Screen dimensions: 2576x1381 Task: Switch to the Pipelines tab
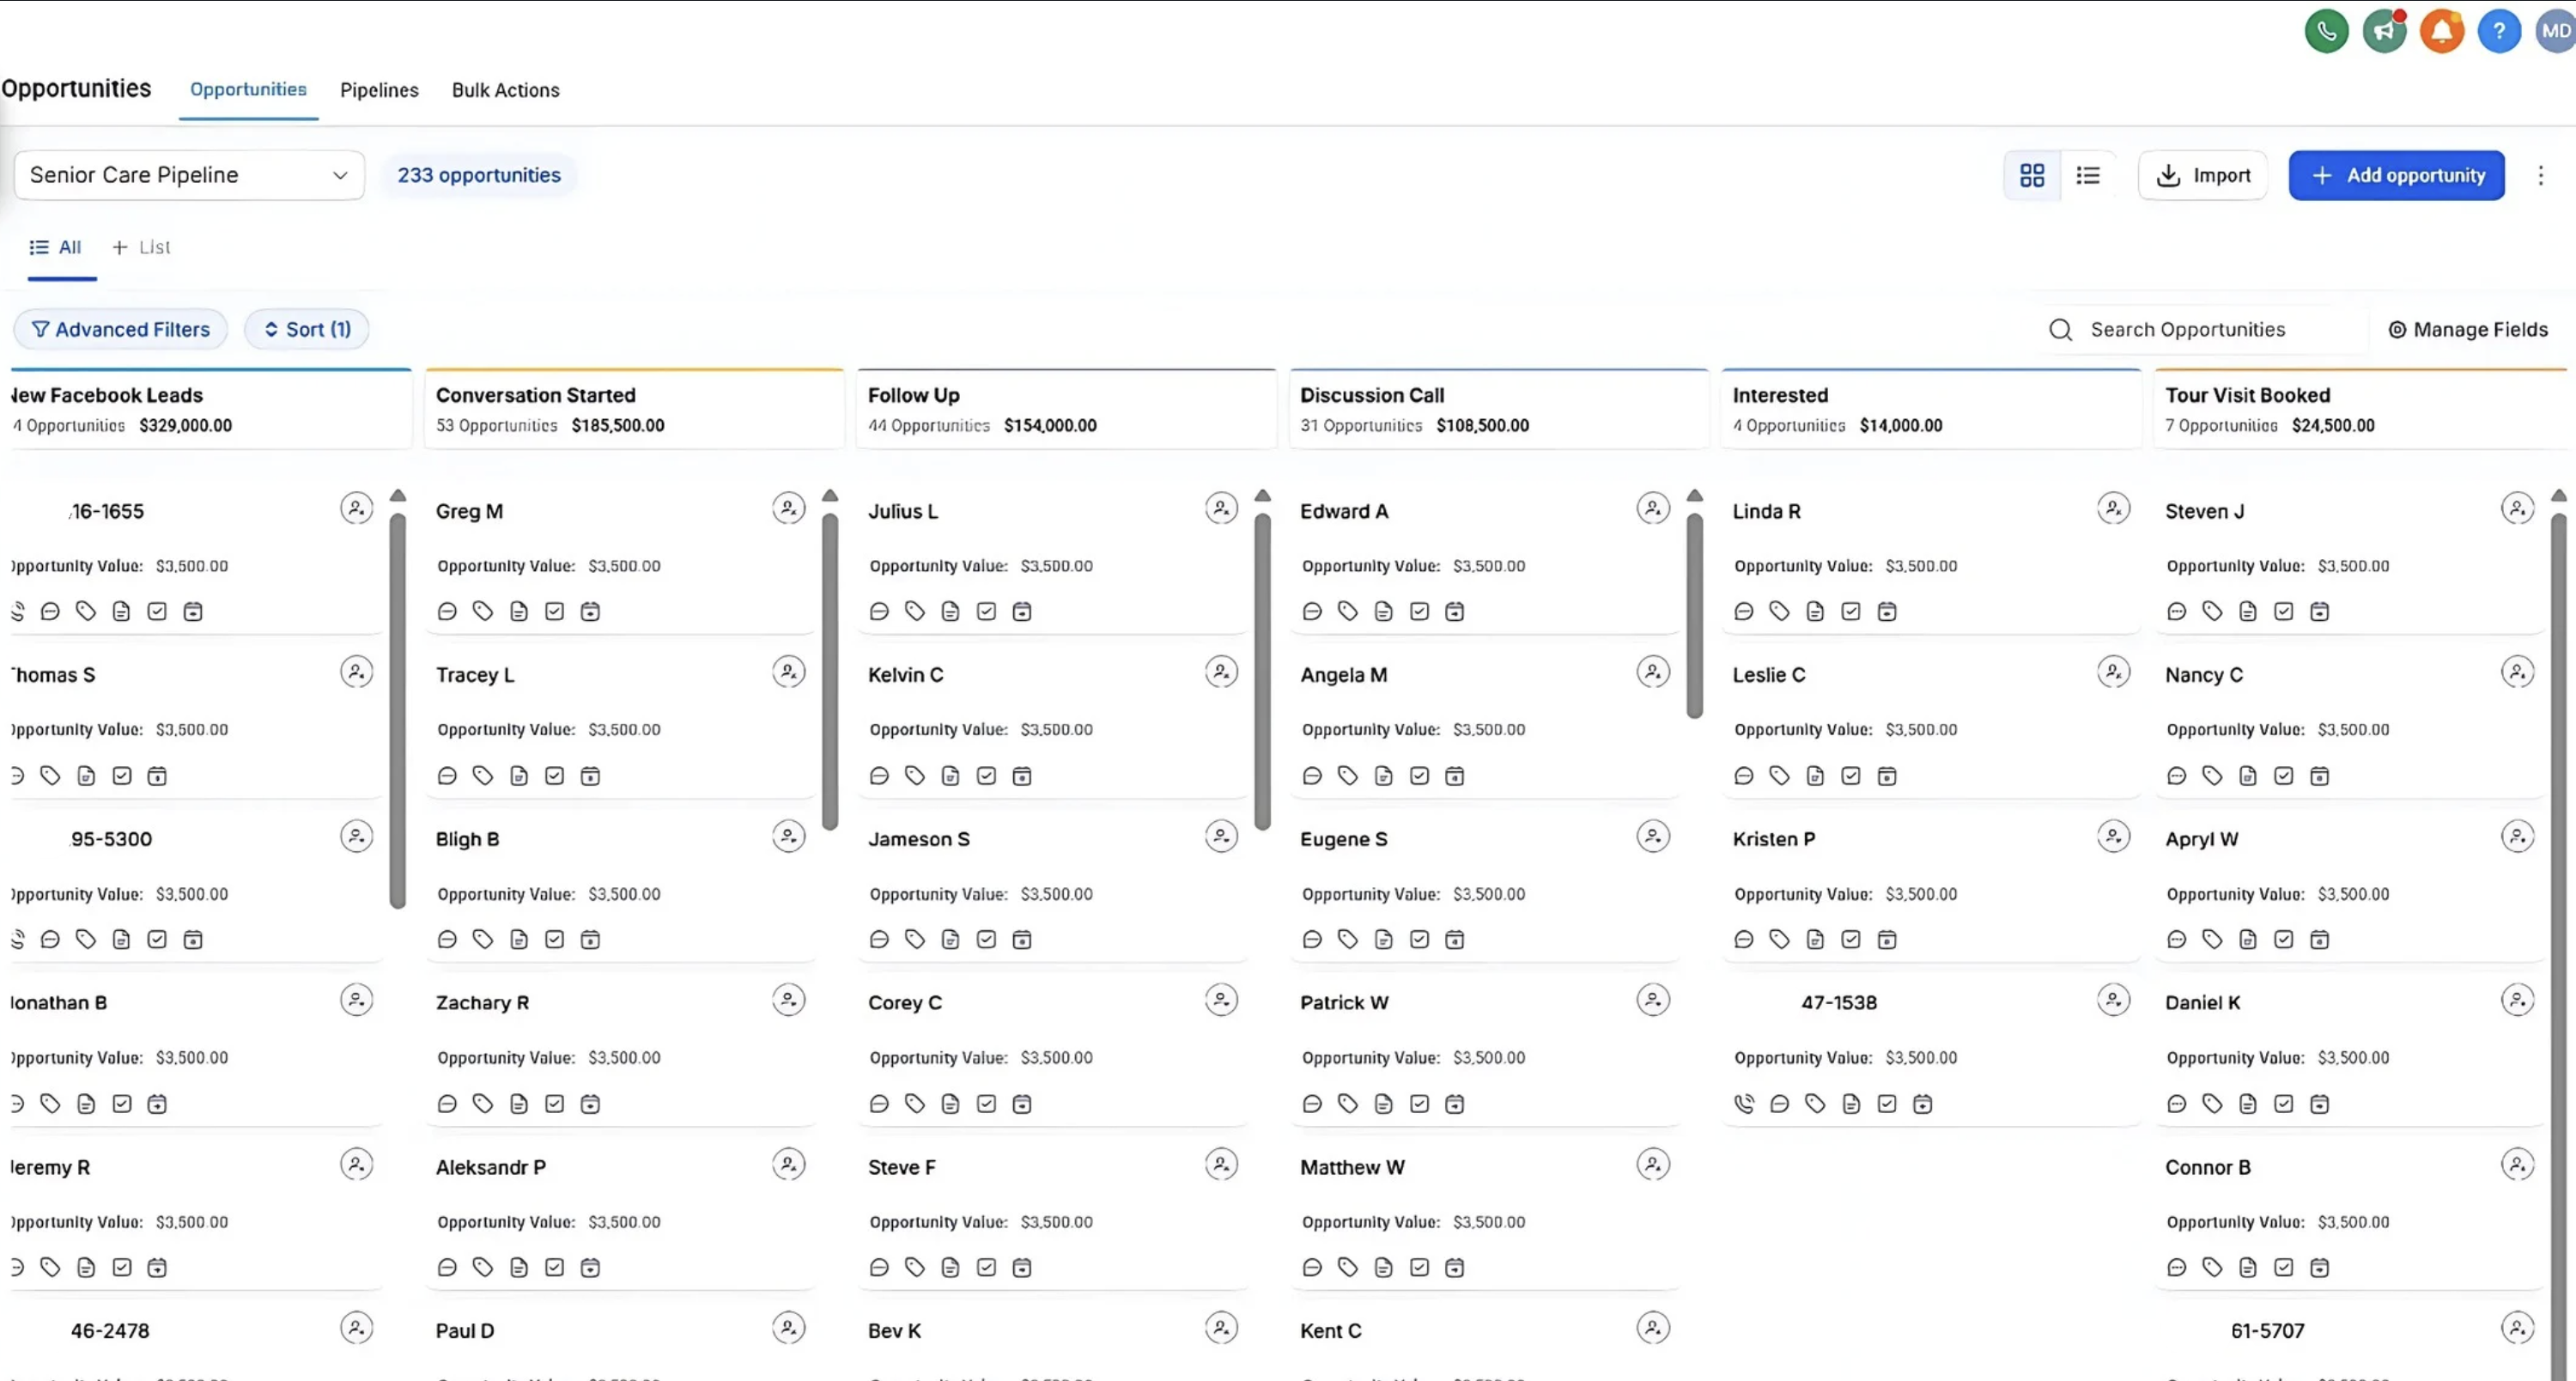pos(379,90)
